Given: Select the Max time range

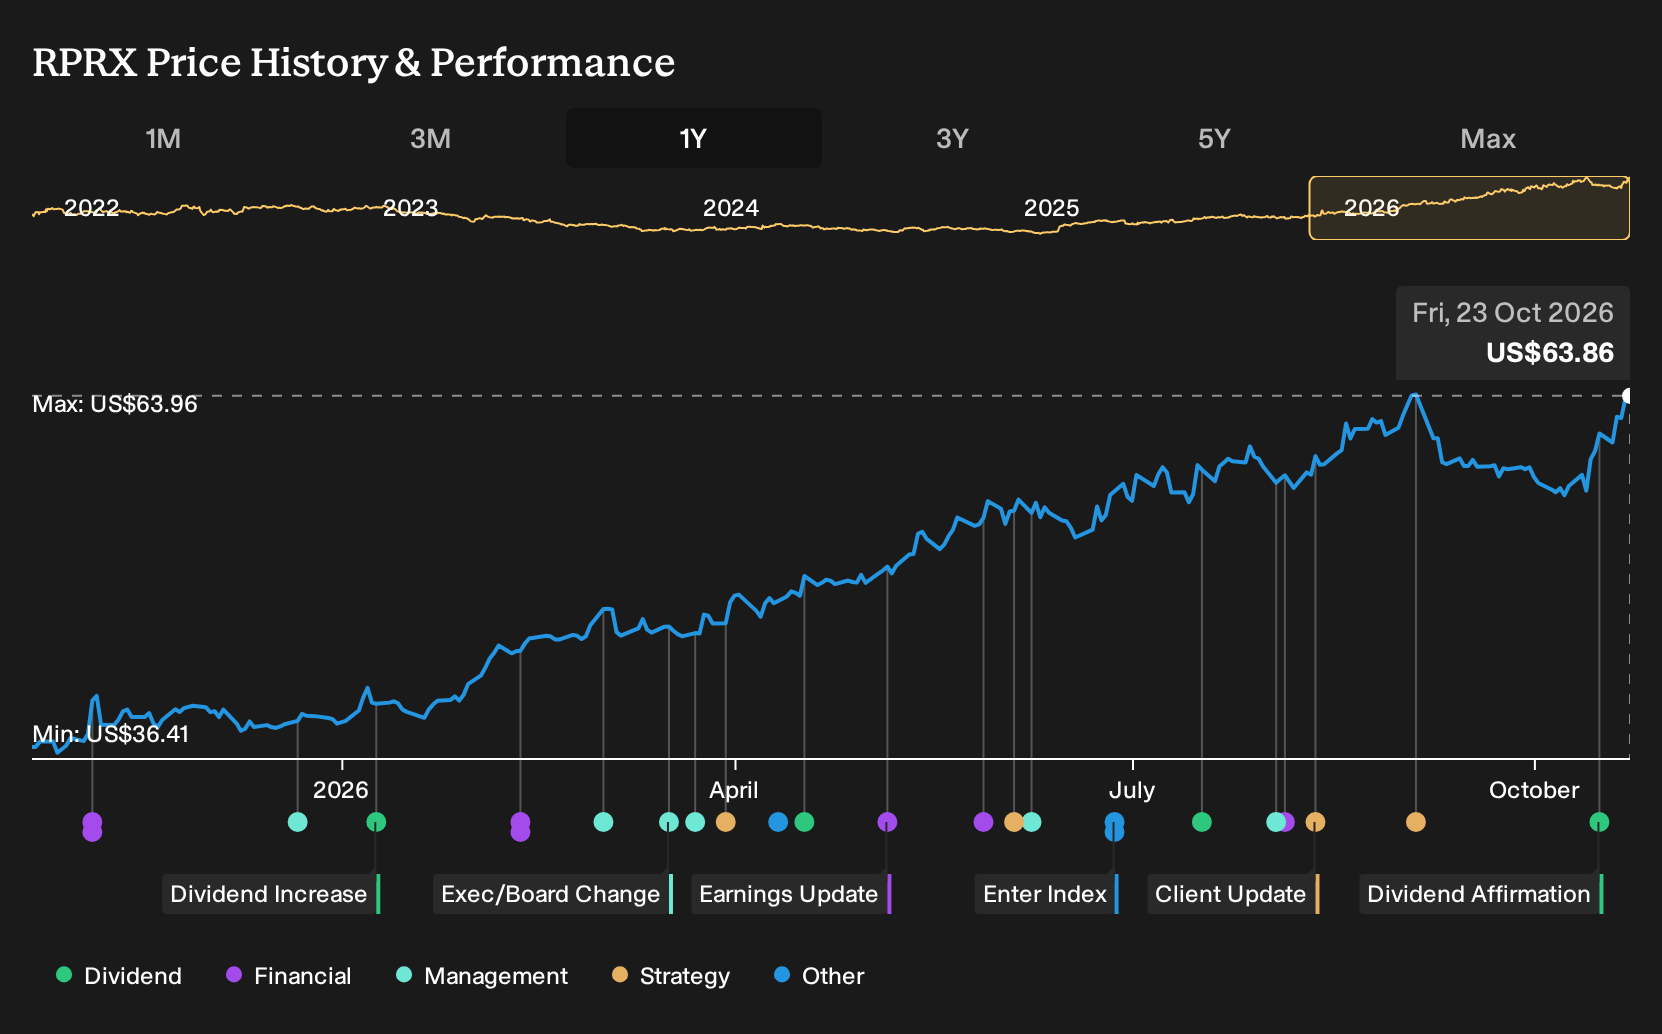Looking at the screenshot, I should click(x=1488, y=138).
